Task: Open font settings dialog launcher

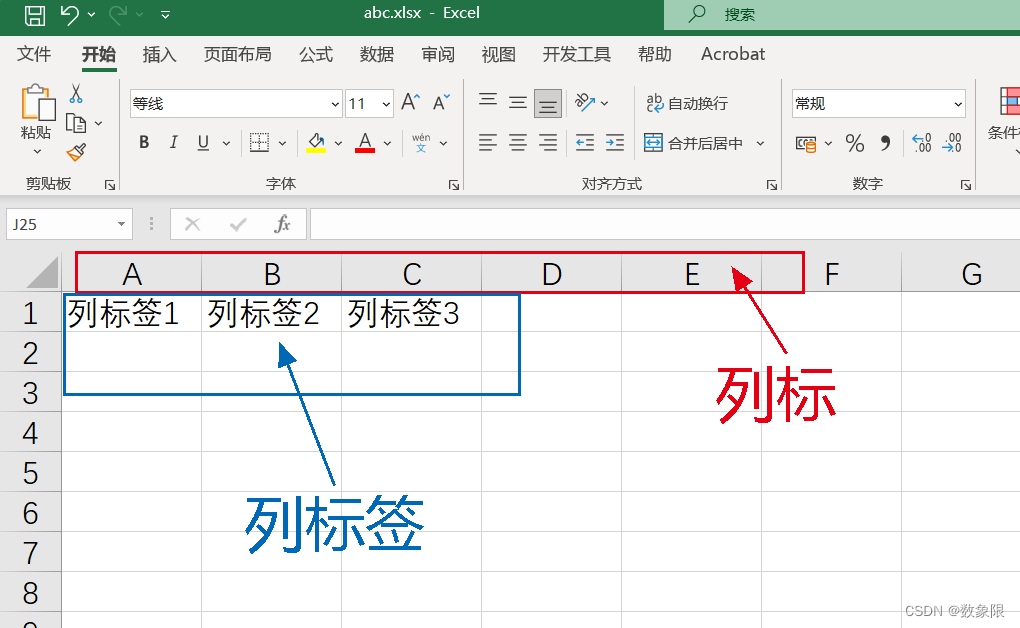Action: 453,185
